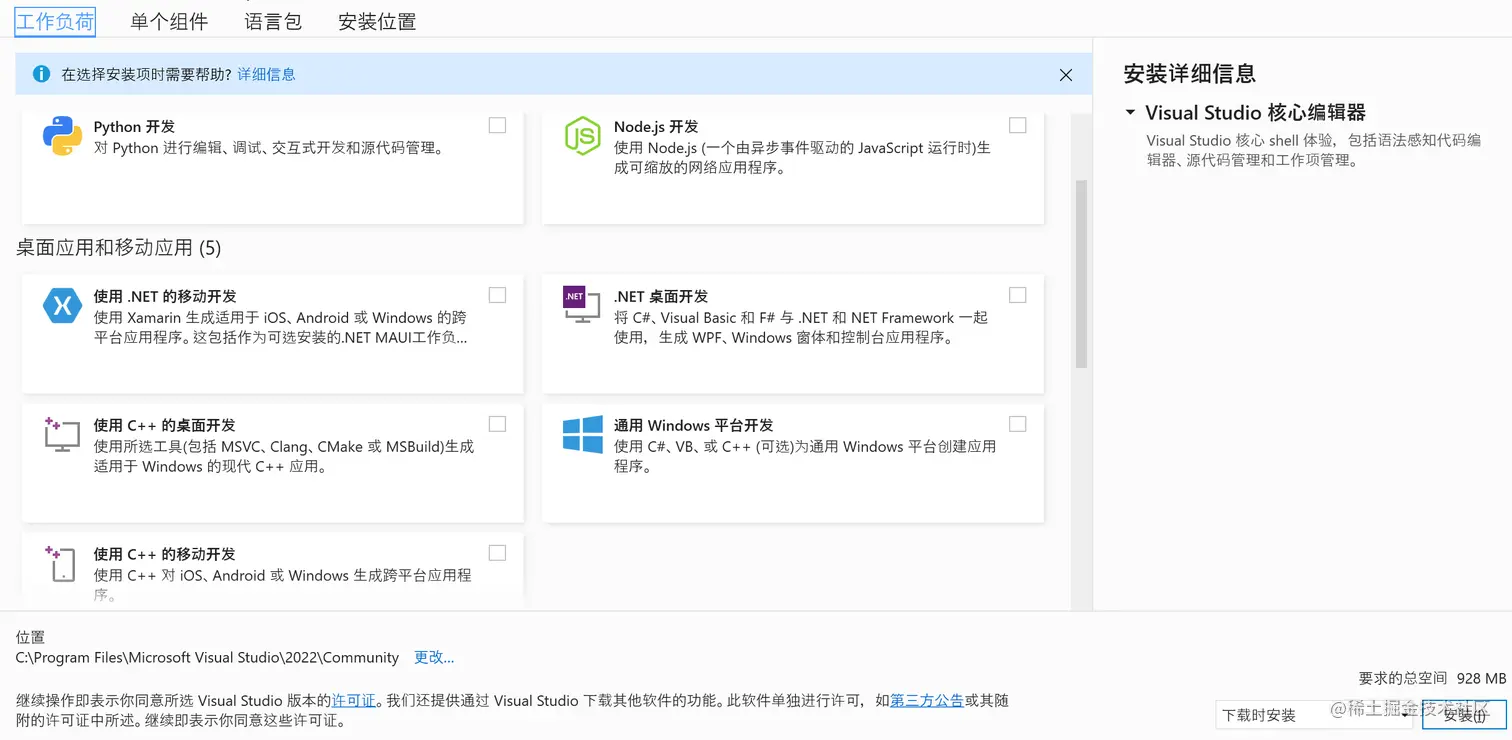
Task: Click 使用 C++ 的移动开发 title
Action: [165, 555]
